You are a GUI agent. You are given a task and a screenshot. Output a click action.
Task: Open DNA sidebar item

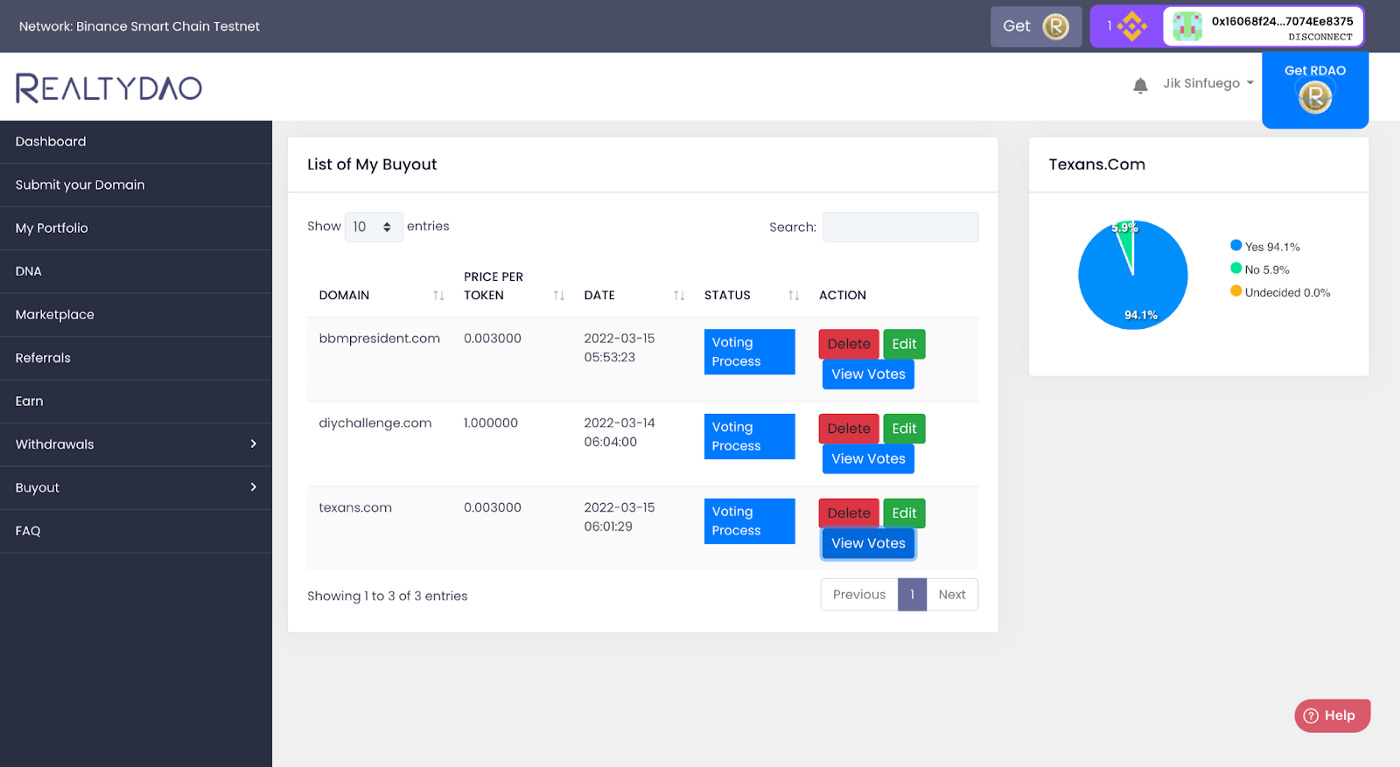pos(135,271)
